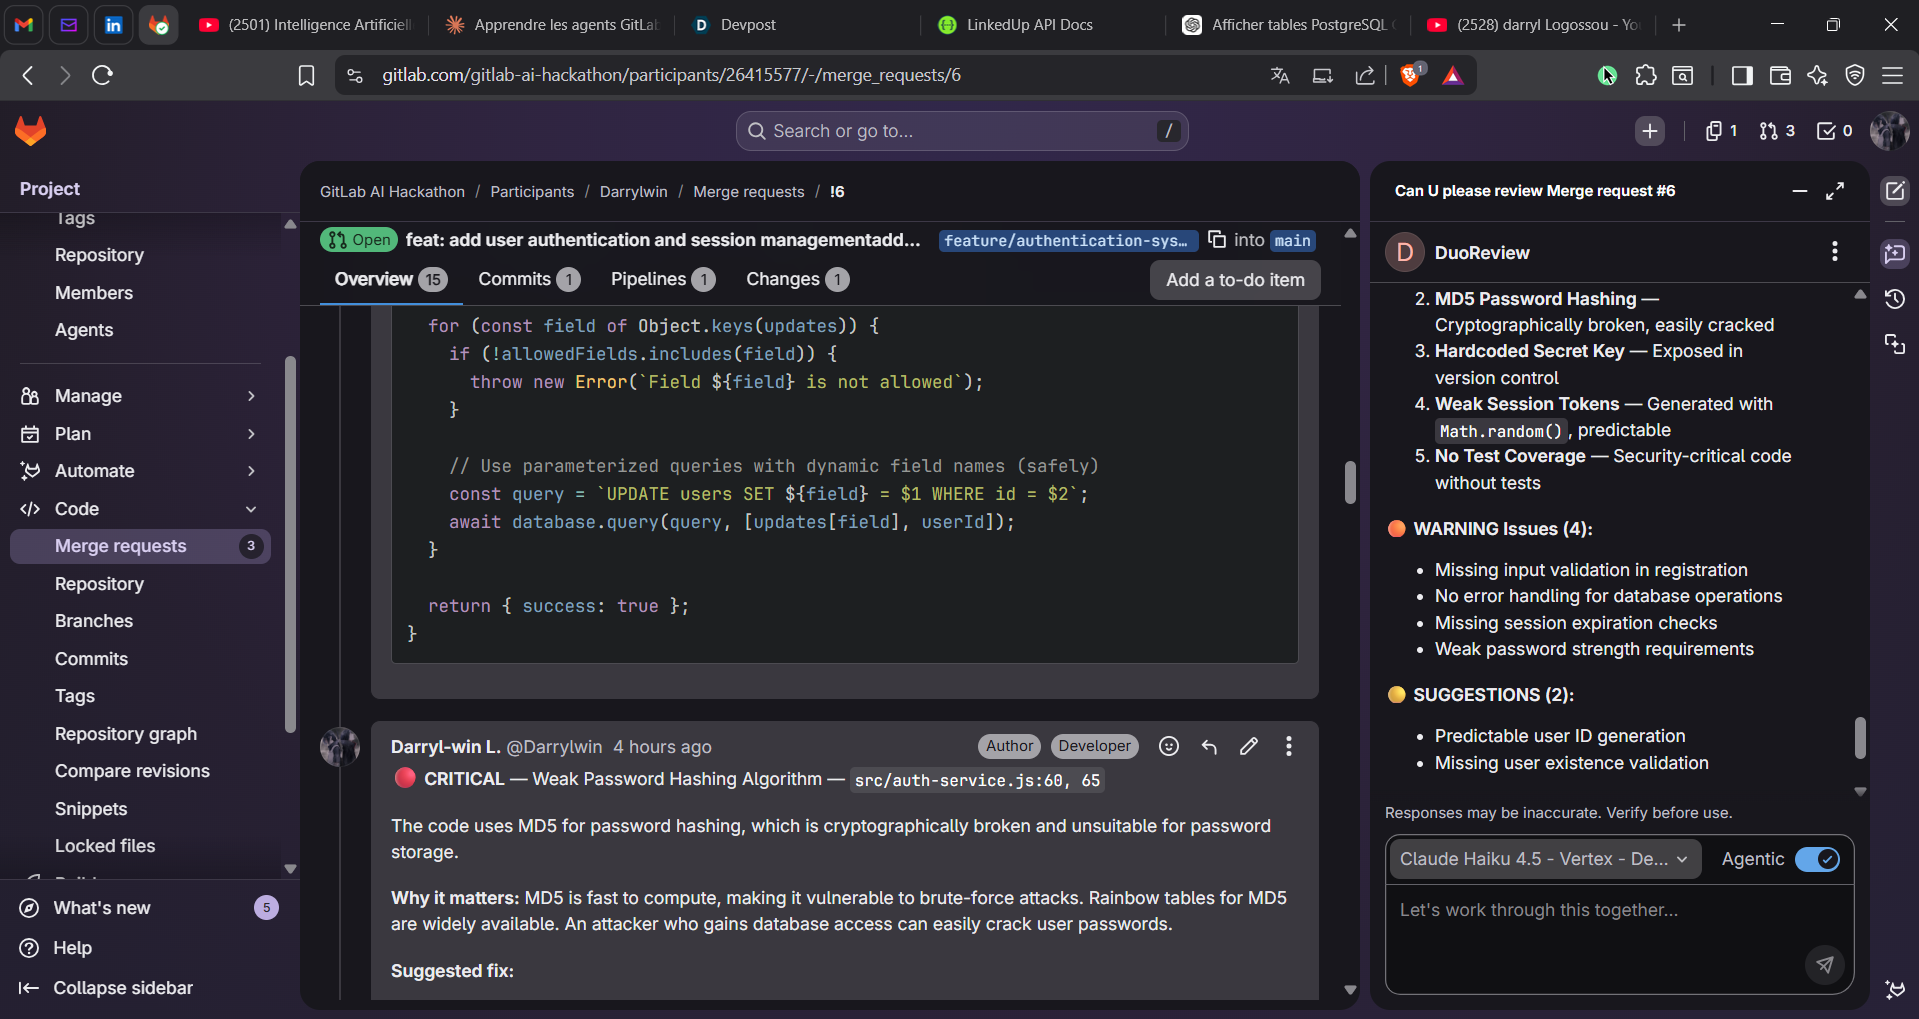Click the emoji reaction icon on comment

1168,746
